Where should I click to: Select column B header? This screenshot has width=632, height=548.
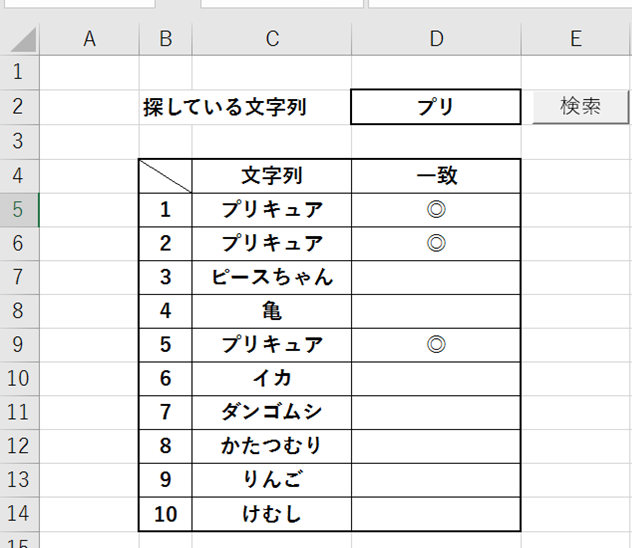coord(166,39)
